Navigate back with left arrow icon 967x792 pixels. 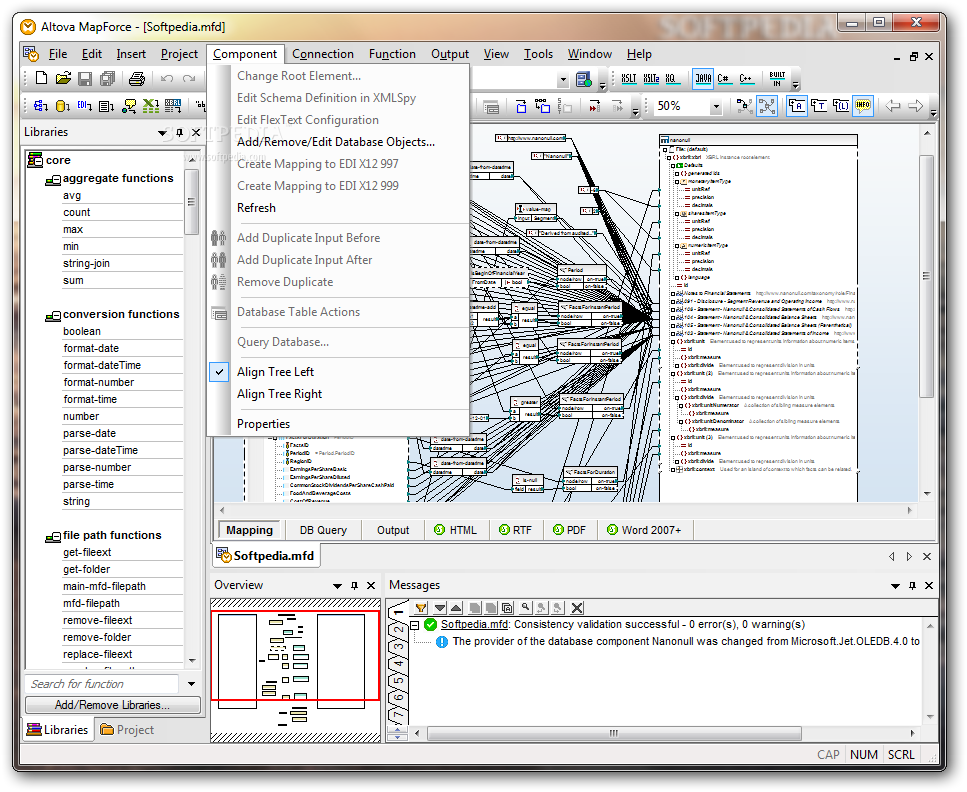click(893, 106)
